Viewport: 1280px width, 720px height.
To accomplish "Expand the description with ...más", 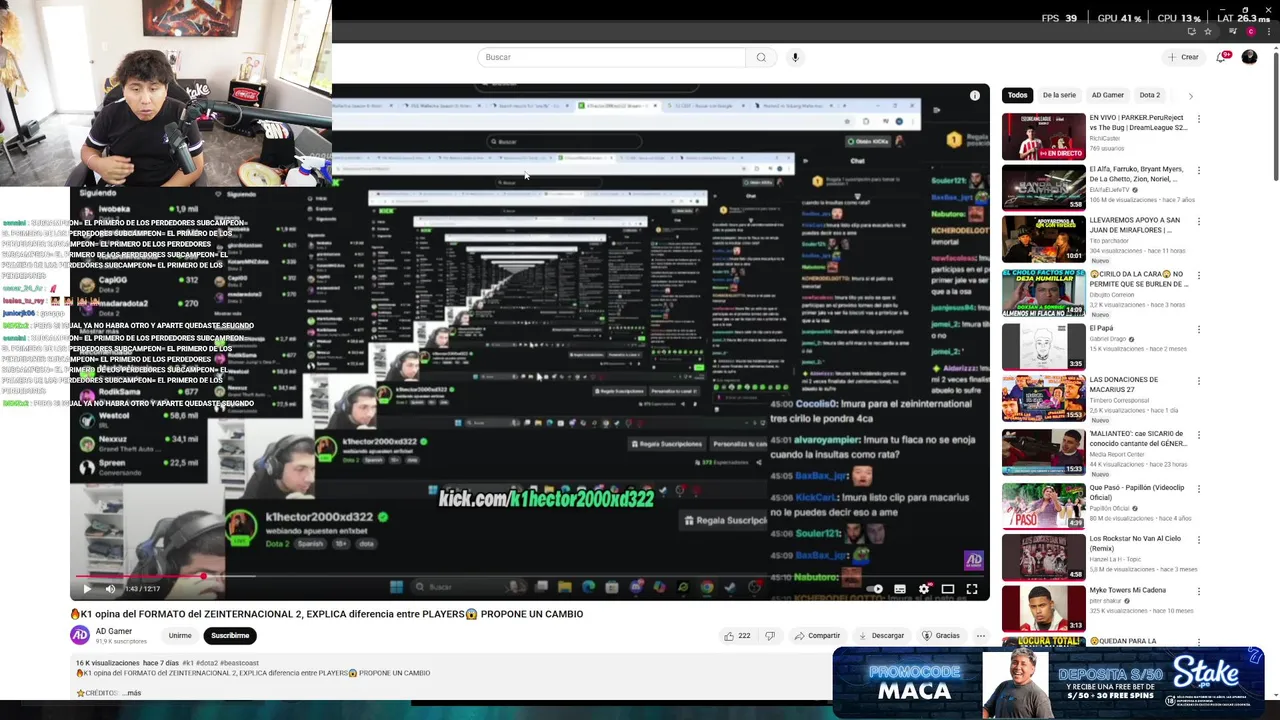I will point(132,692).
